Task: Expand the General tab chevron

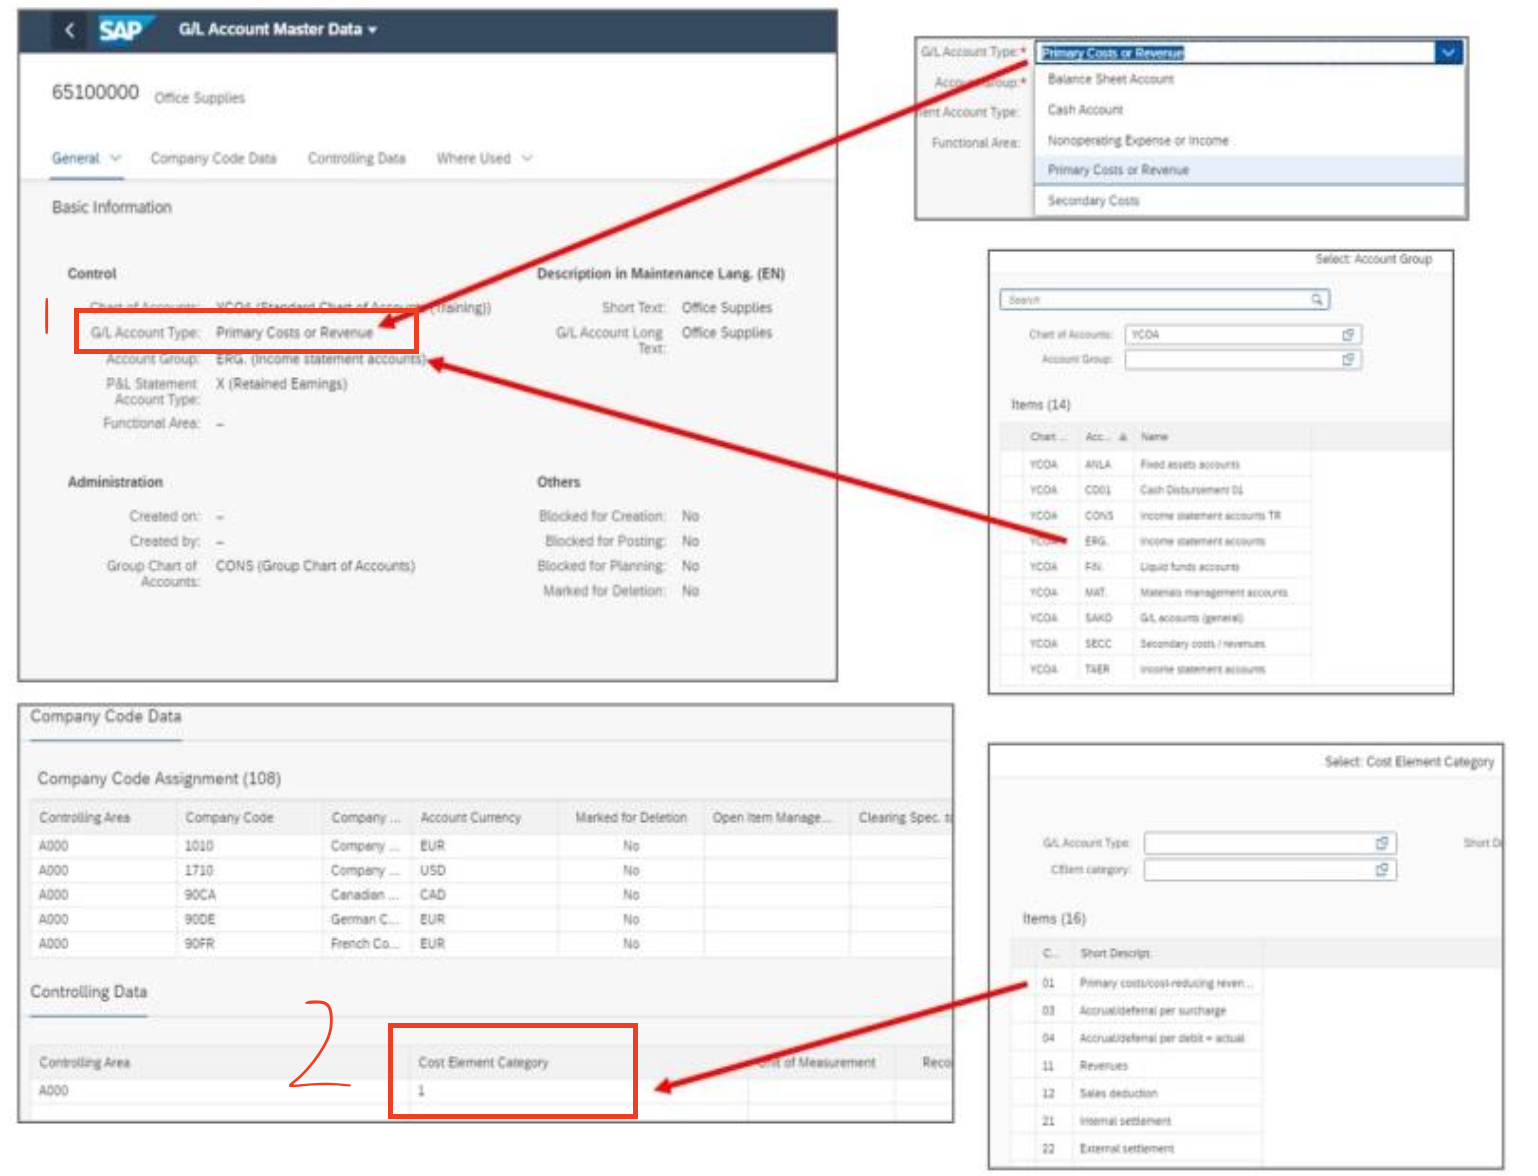Action: pyautogui.click(x=115, y=158)
